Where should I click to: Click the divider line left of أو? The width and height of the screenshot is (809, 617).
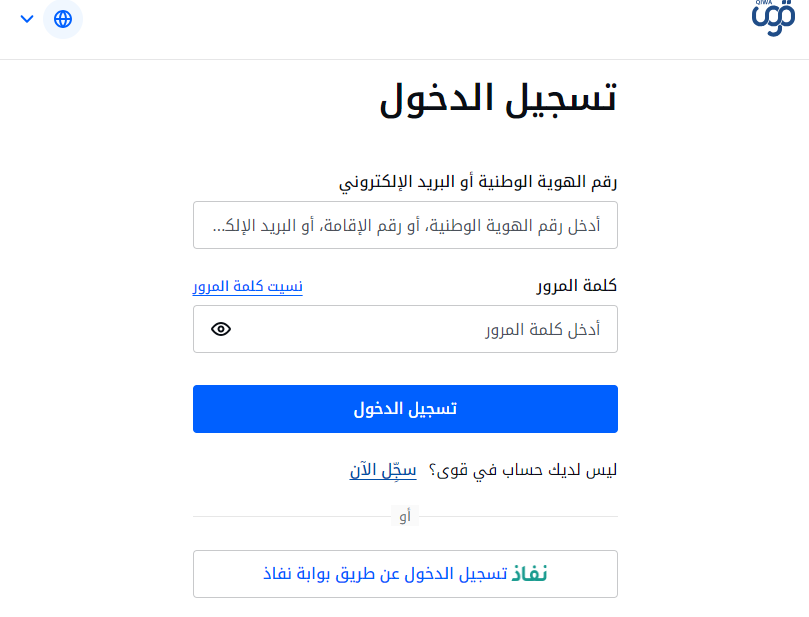tap(293, 516)
